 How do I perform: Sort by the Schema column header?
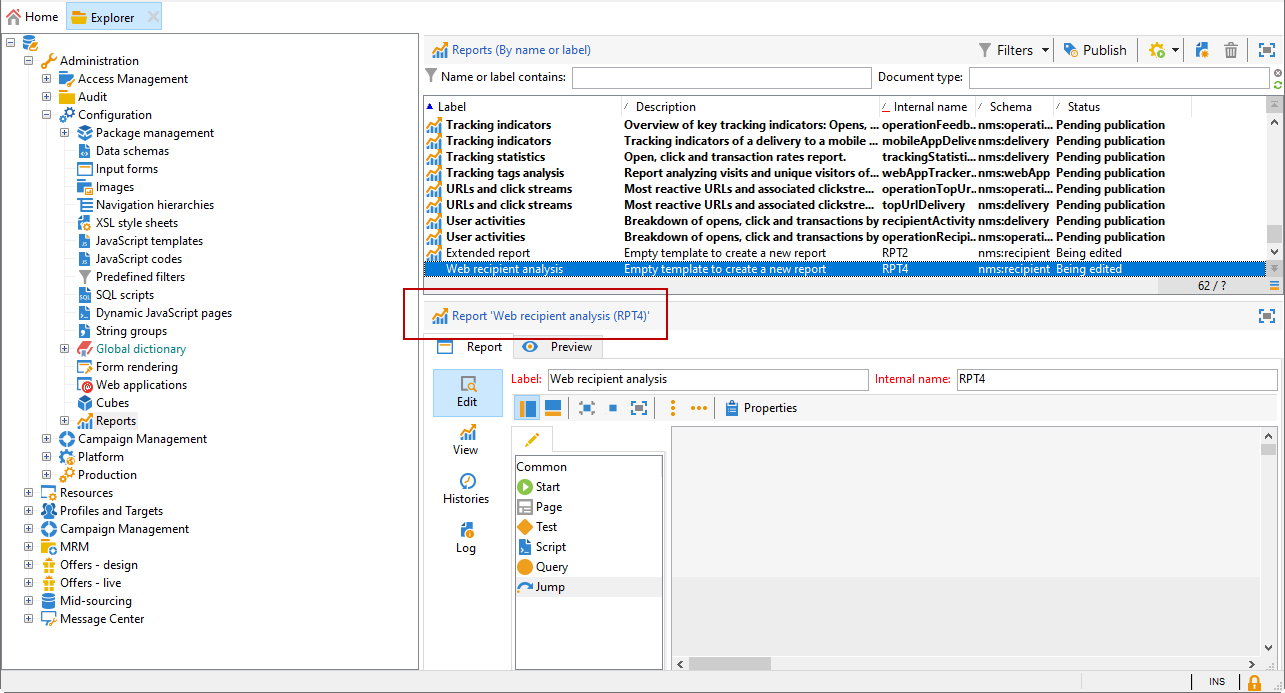pyautogui.click(x=1014, y=106)
